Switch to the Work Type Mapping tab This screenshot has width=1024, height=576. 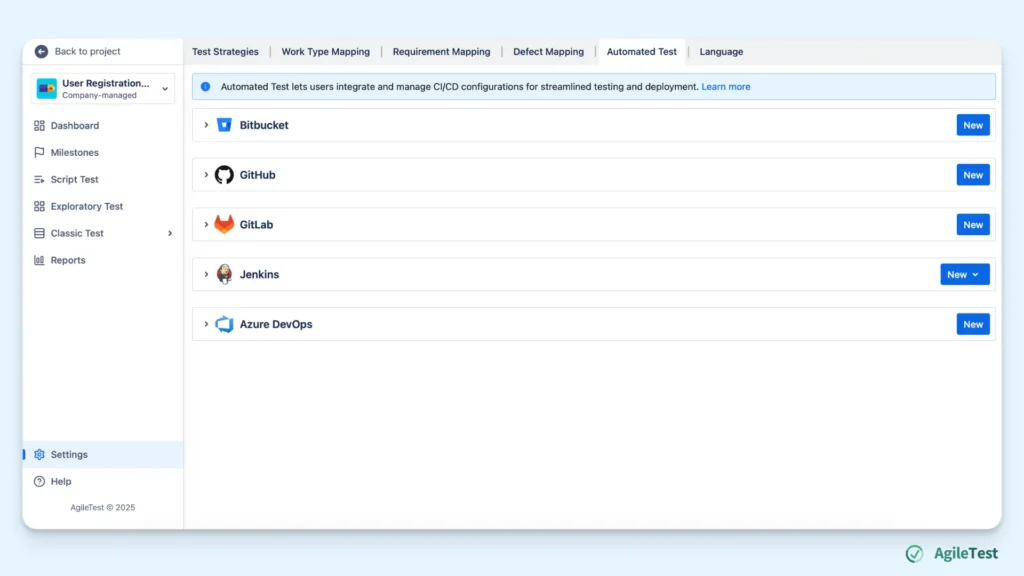point(325,52)
